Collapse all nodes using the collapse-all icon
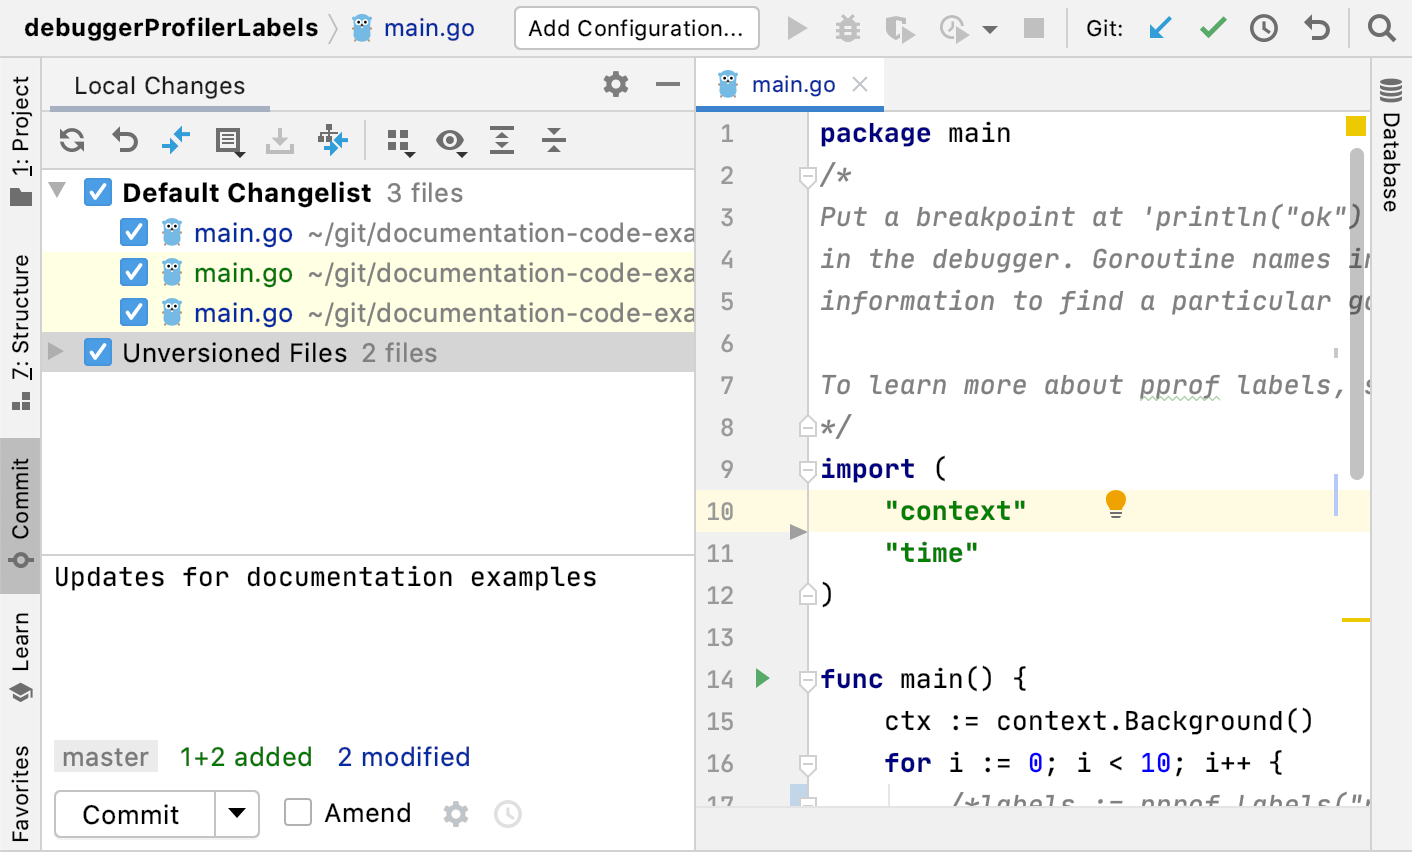Image resolution: width=1412 pixels, height=852 pixels. click(x=552, y=141)
